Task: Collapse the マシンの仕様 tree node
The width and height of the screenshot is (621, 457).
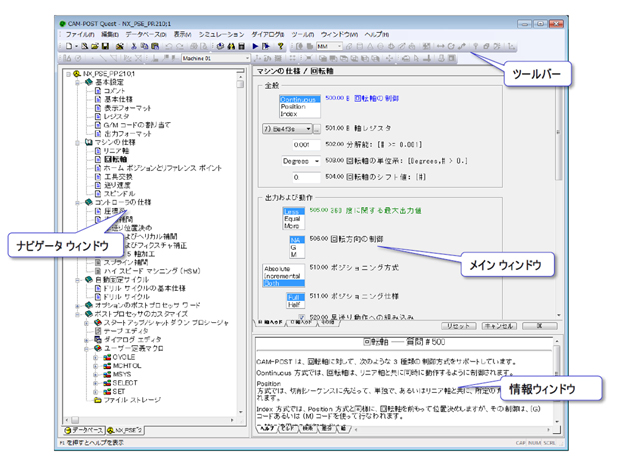Action: (78, 141)
